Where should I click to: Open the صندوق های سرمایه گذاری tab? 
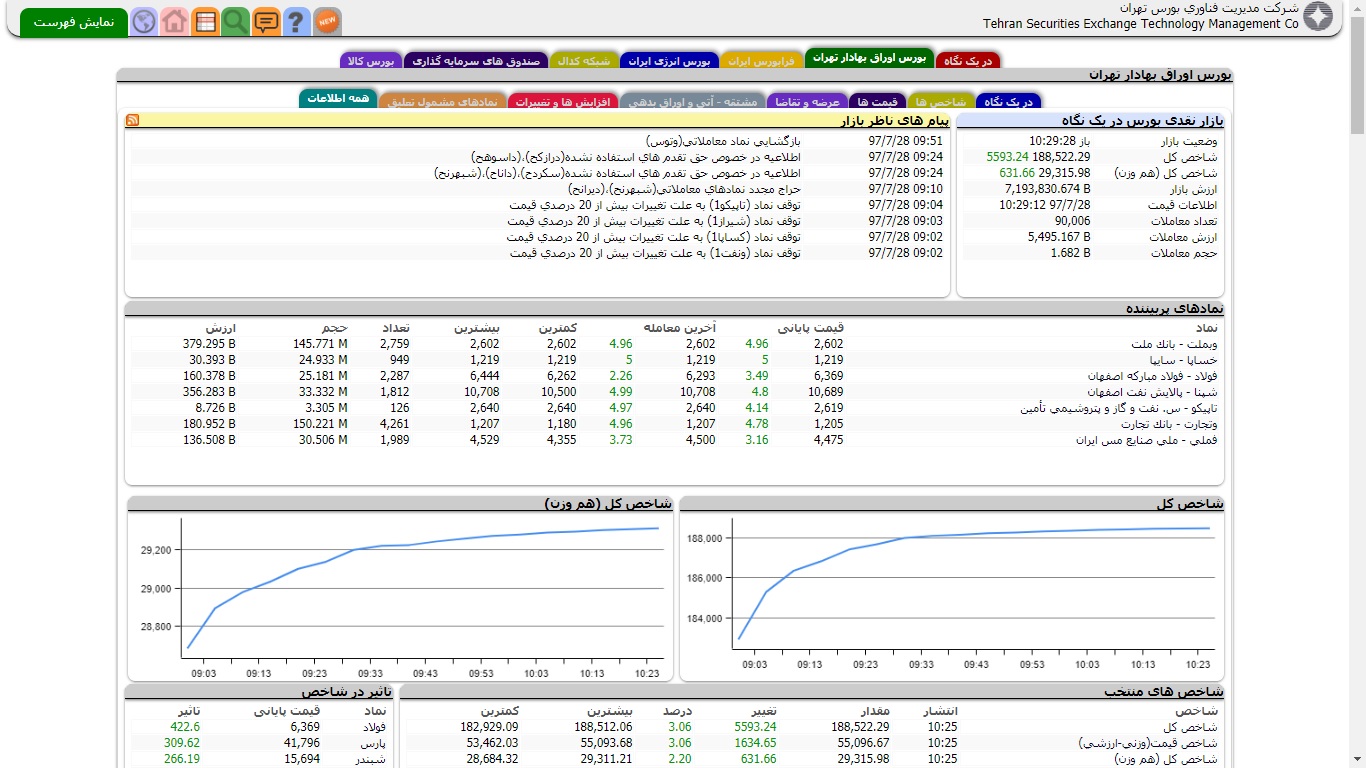pos(476,60)
